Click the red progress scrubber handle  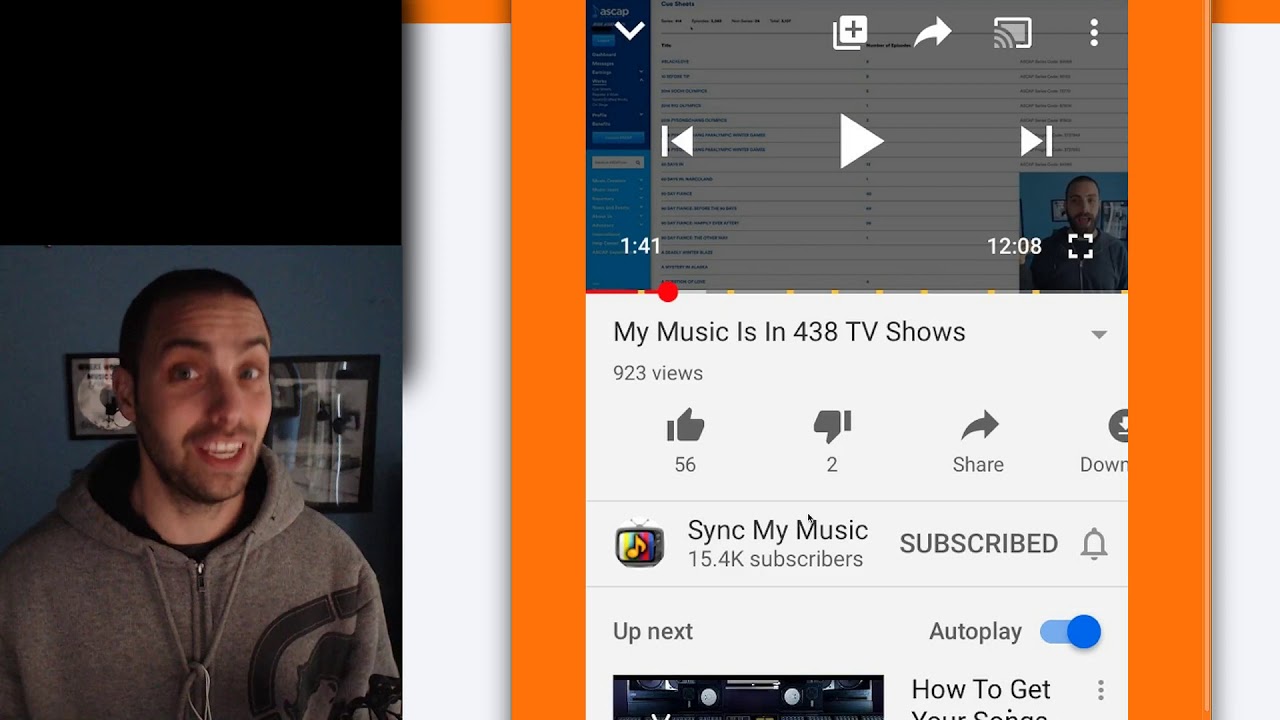point(668,292)
